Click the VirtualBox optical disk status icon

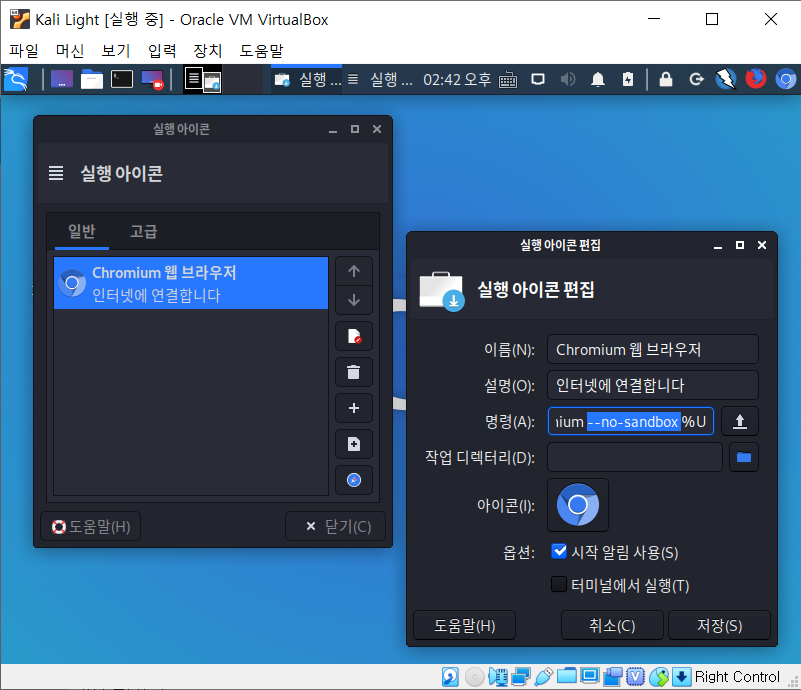coord(475,677)
